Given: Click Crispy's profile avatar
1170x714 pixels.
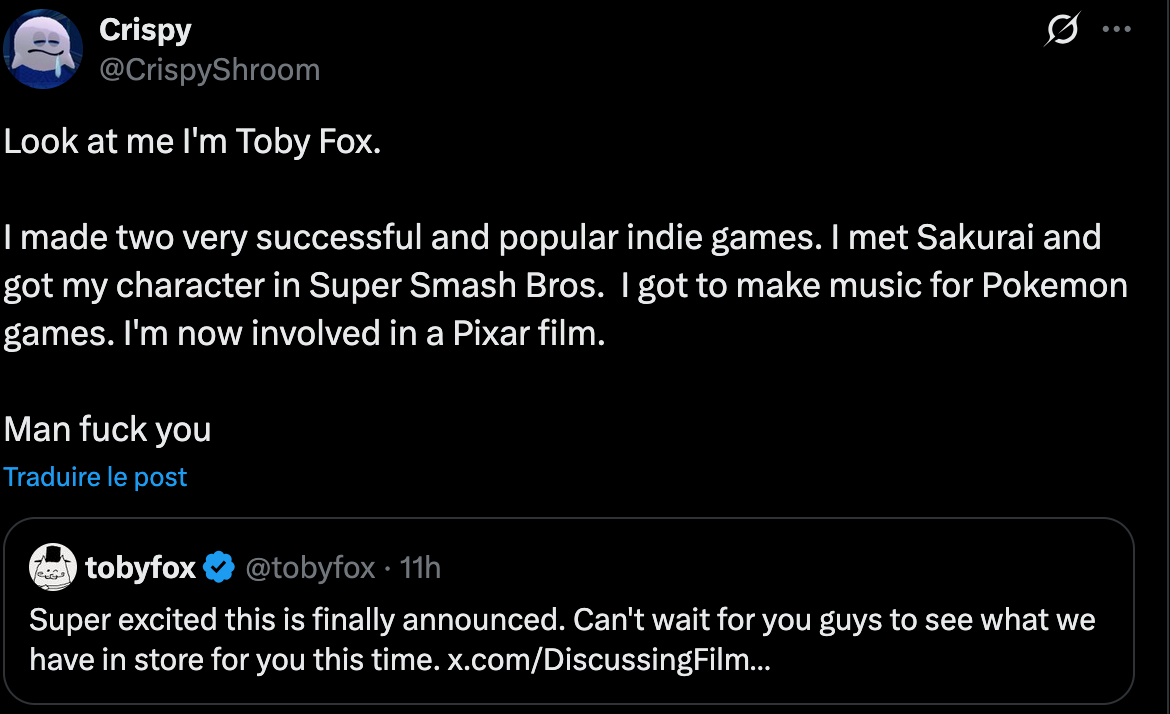Looking at the screenshot, I should click(43, 50).
